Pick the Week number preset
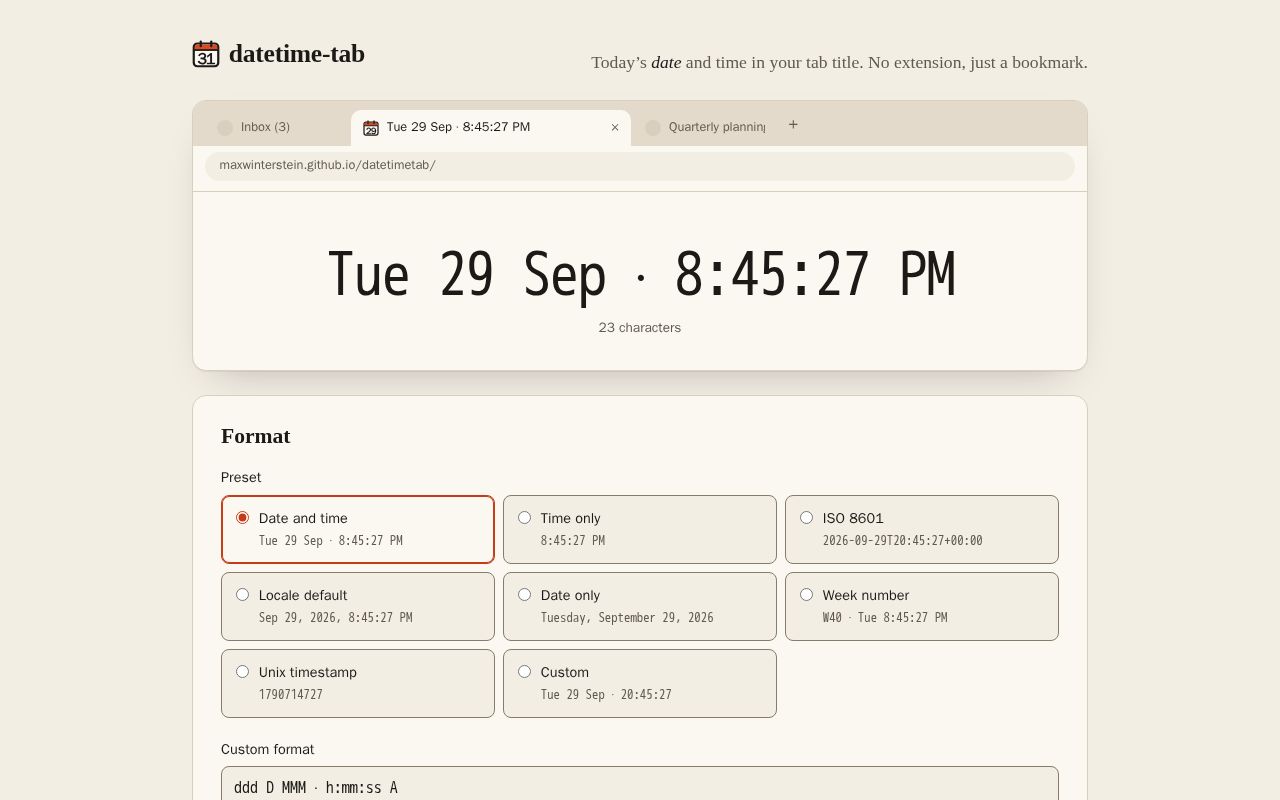This screenshot has width=1280, height=800. (922, 607)
